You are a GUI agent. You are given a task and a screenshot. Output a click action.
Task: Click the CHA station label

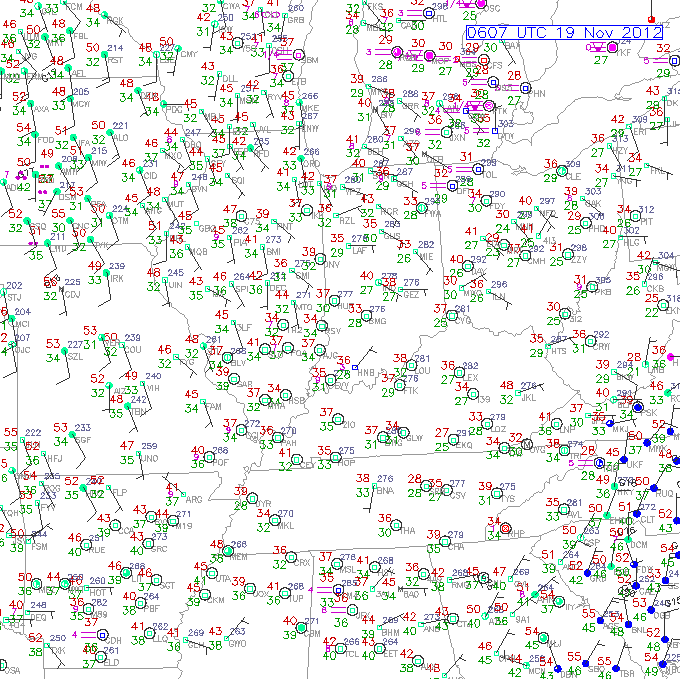coord(456,547)
